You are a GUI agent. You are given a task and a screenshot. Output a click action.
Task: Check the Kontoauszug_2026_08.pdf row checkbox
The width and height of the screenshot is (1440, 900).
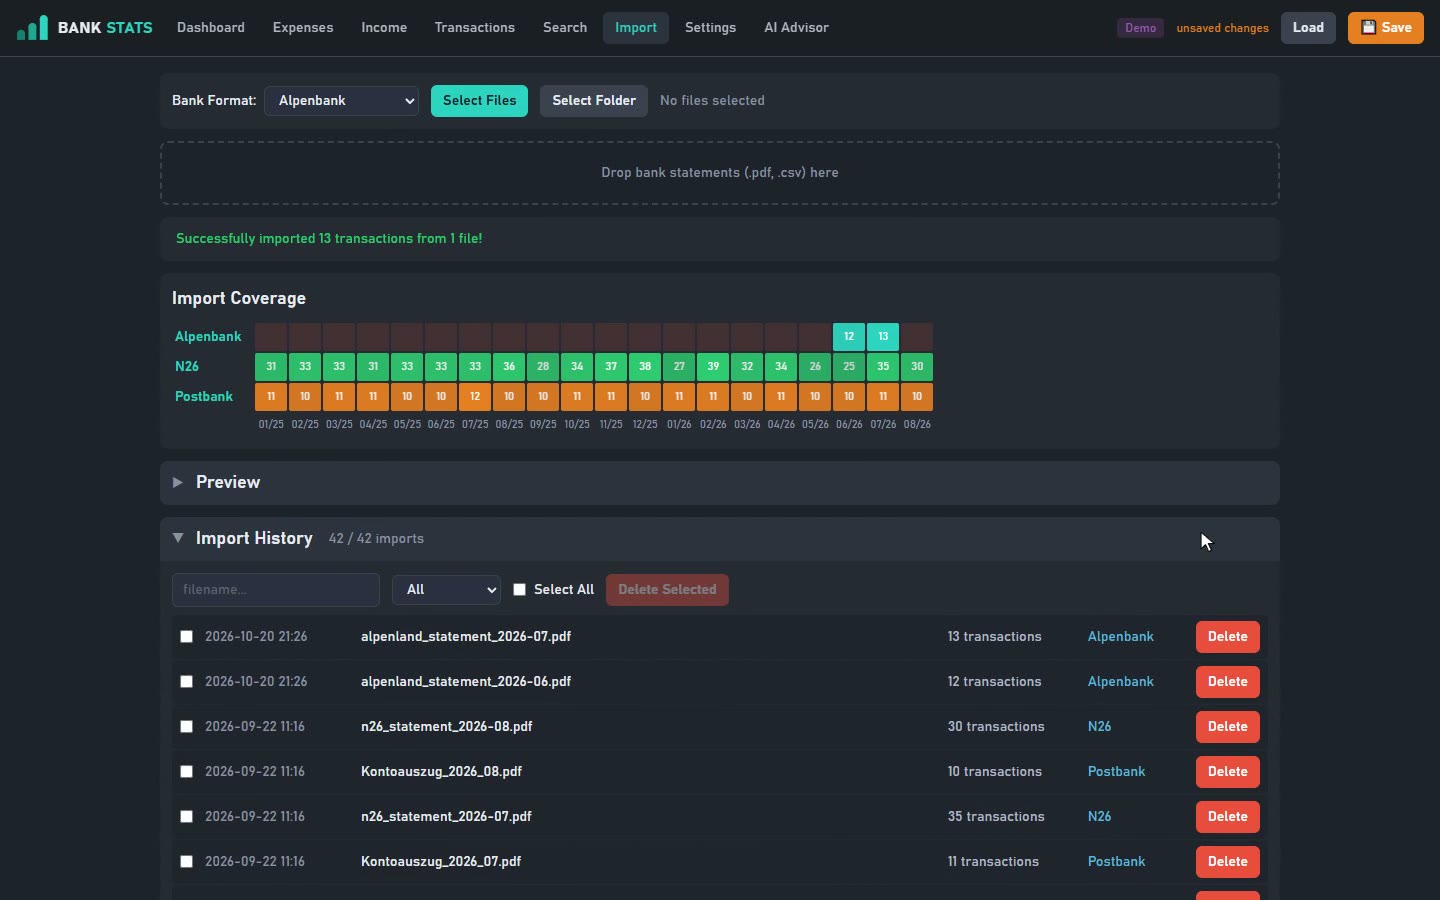[186, 772]
